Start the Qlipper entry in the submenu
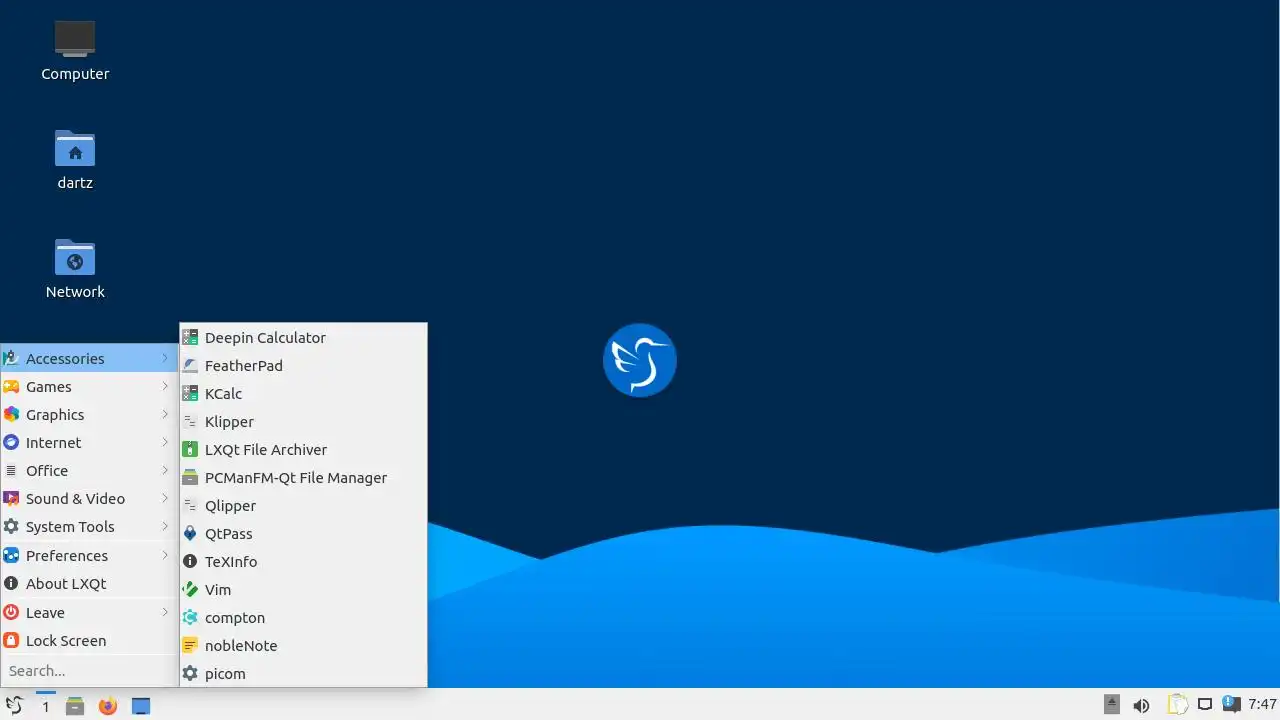Screen dimensions: 1280x720 tap(303, 506)
